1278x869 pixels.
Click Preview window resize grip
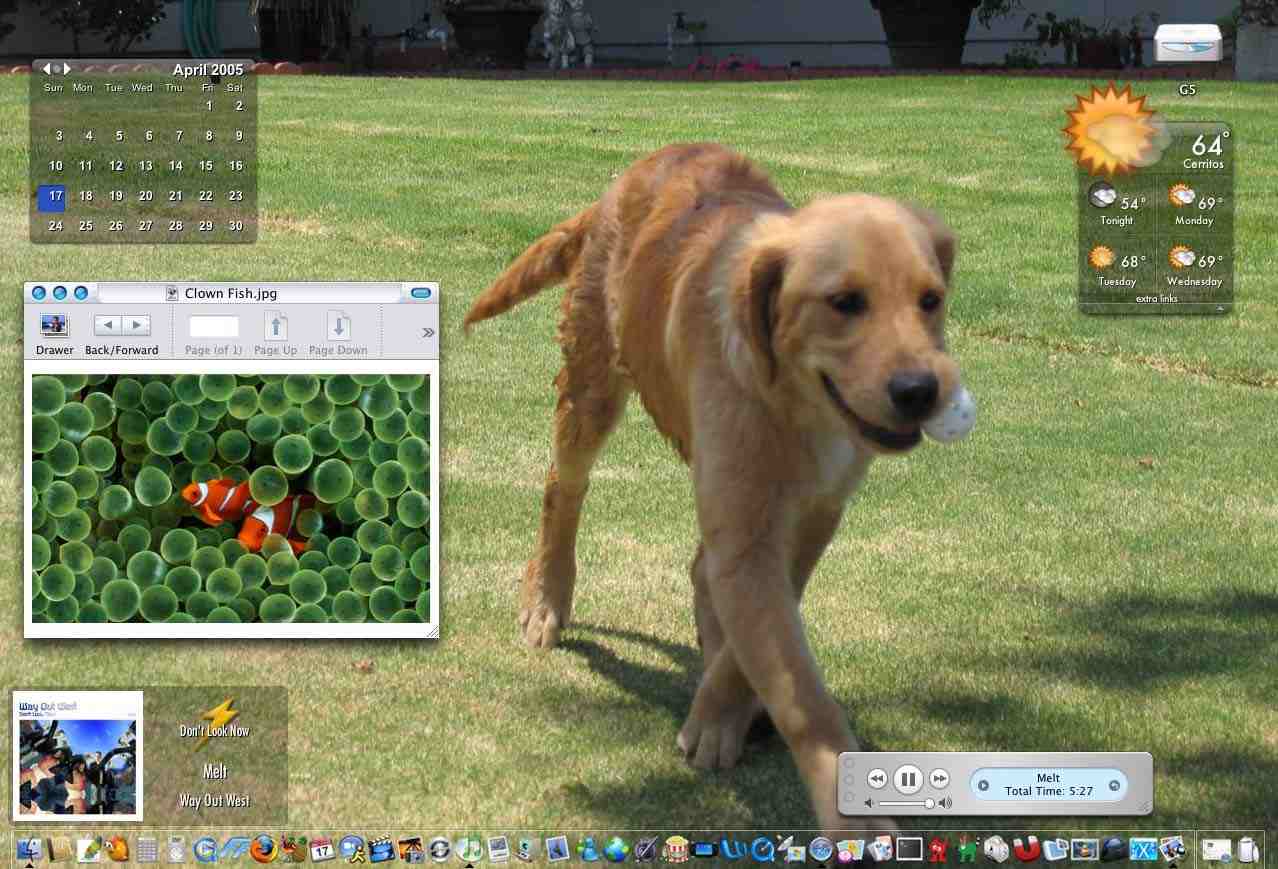[x=432, y=631]
